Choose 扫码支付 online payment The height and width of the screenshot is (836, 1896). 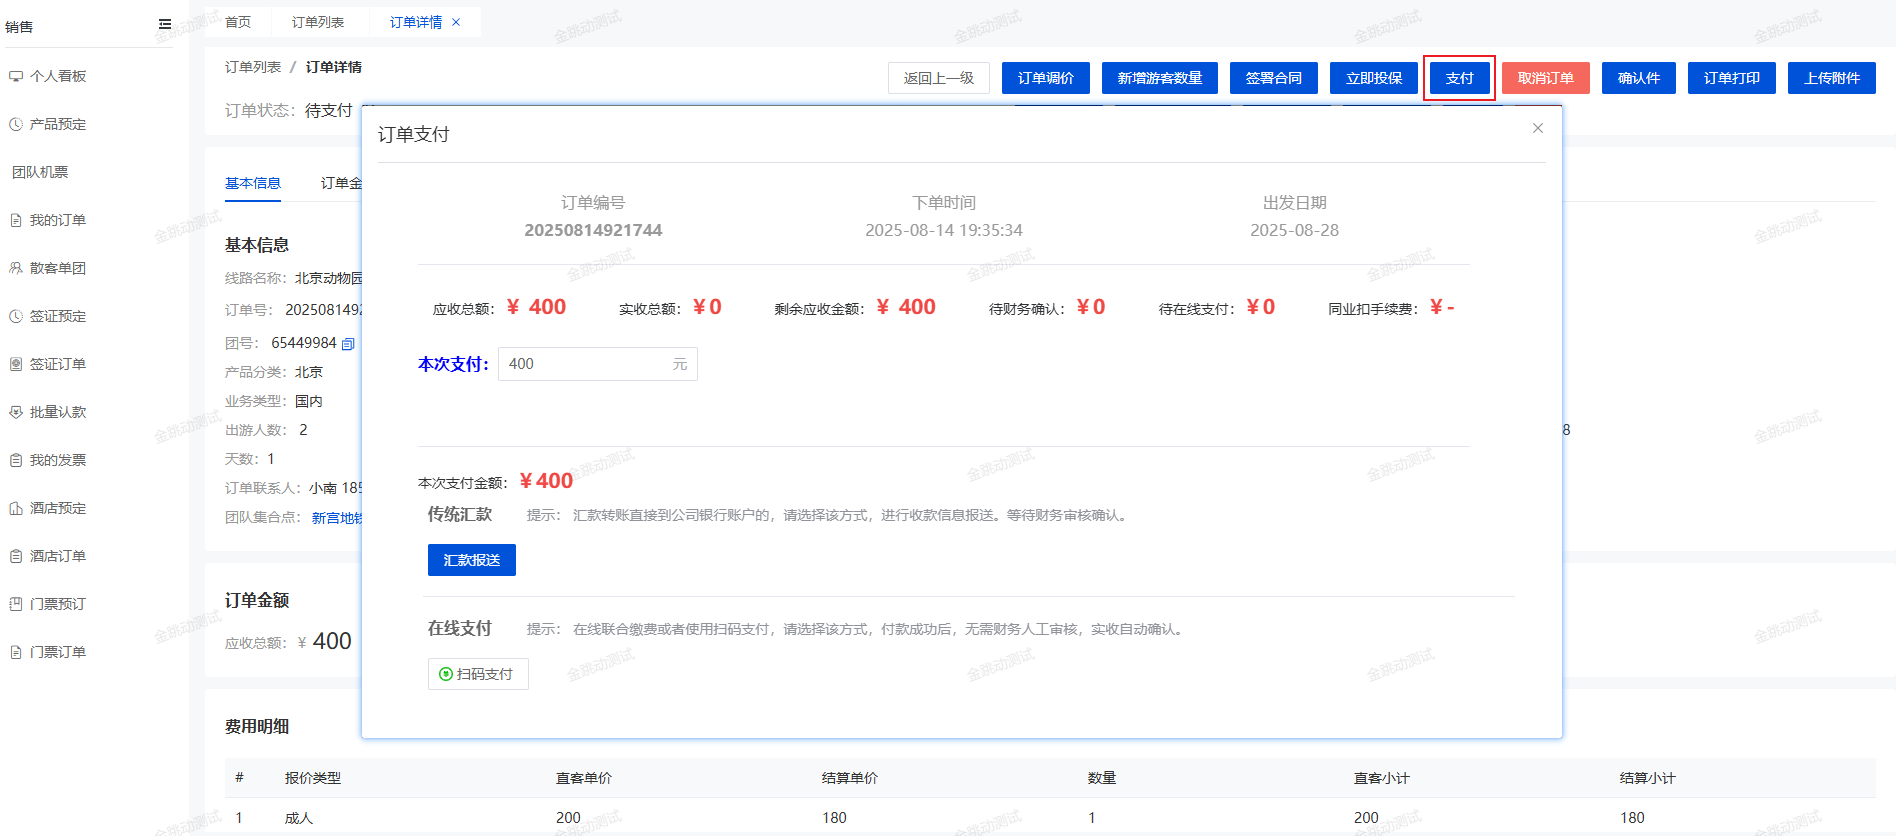point(477,674)
